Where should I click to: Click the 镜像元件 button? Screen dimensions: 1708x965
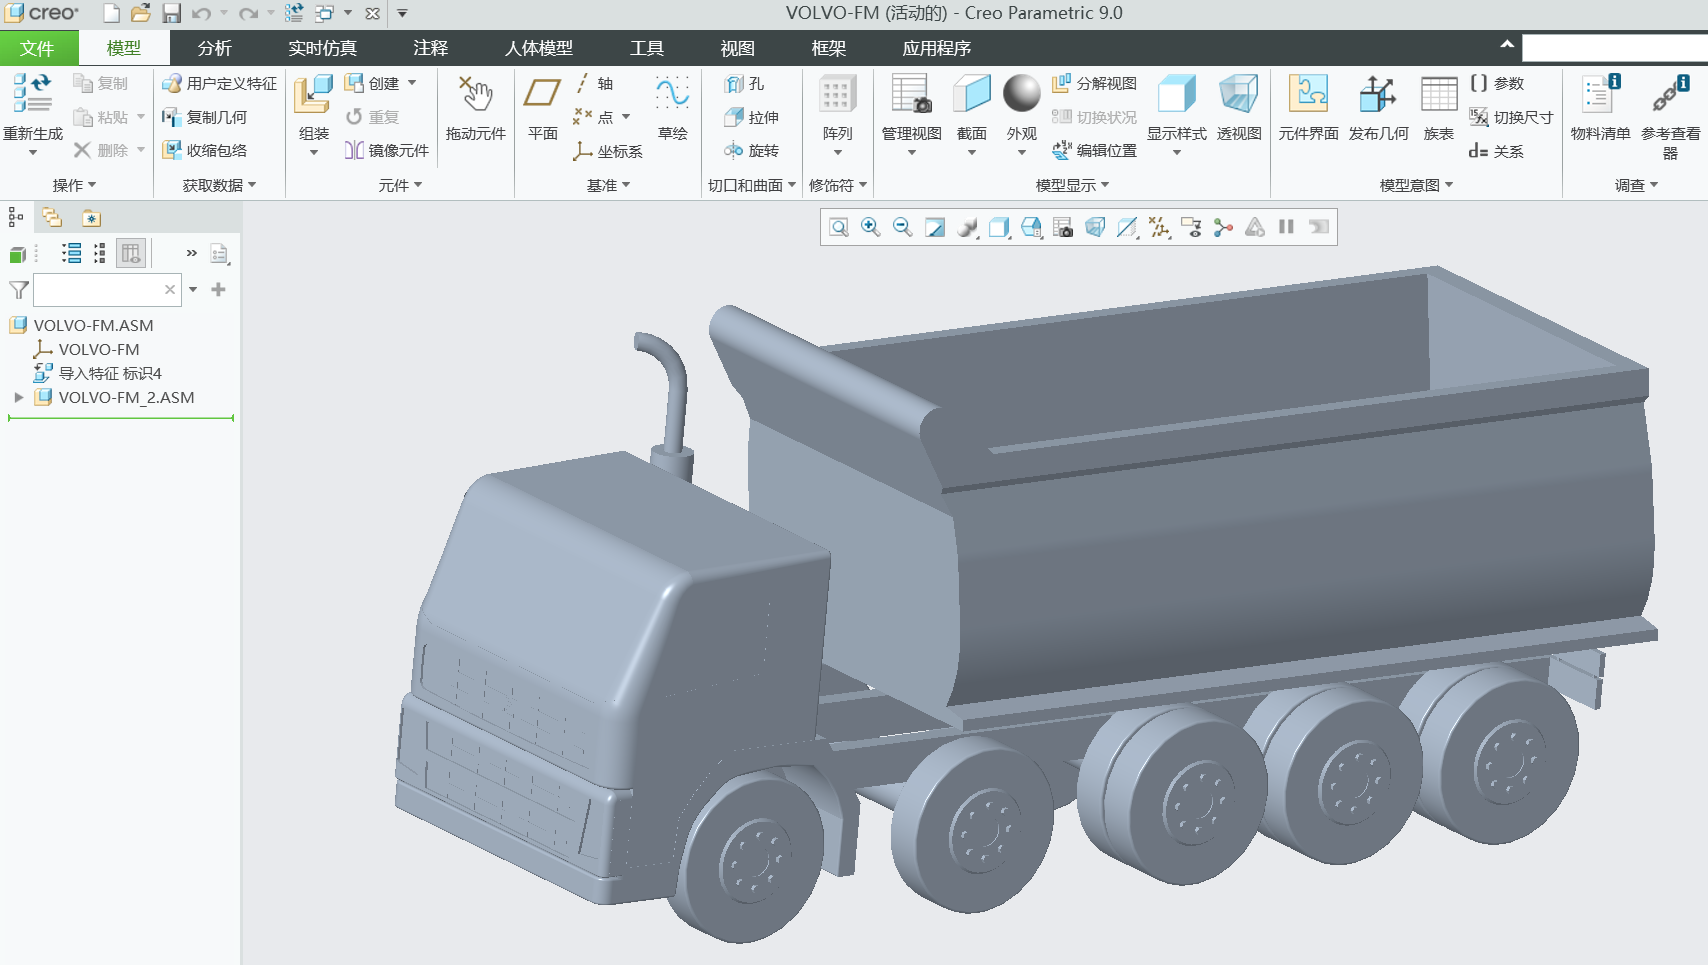click(x=386, y=150)
